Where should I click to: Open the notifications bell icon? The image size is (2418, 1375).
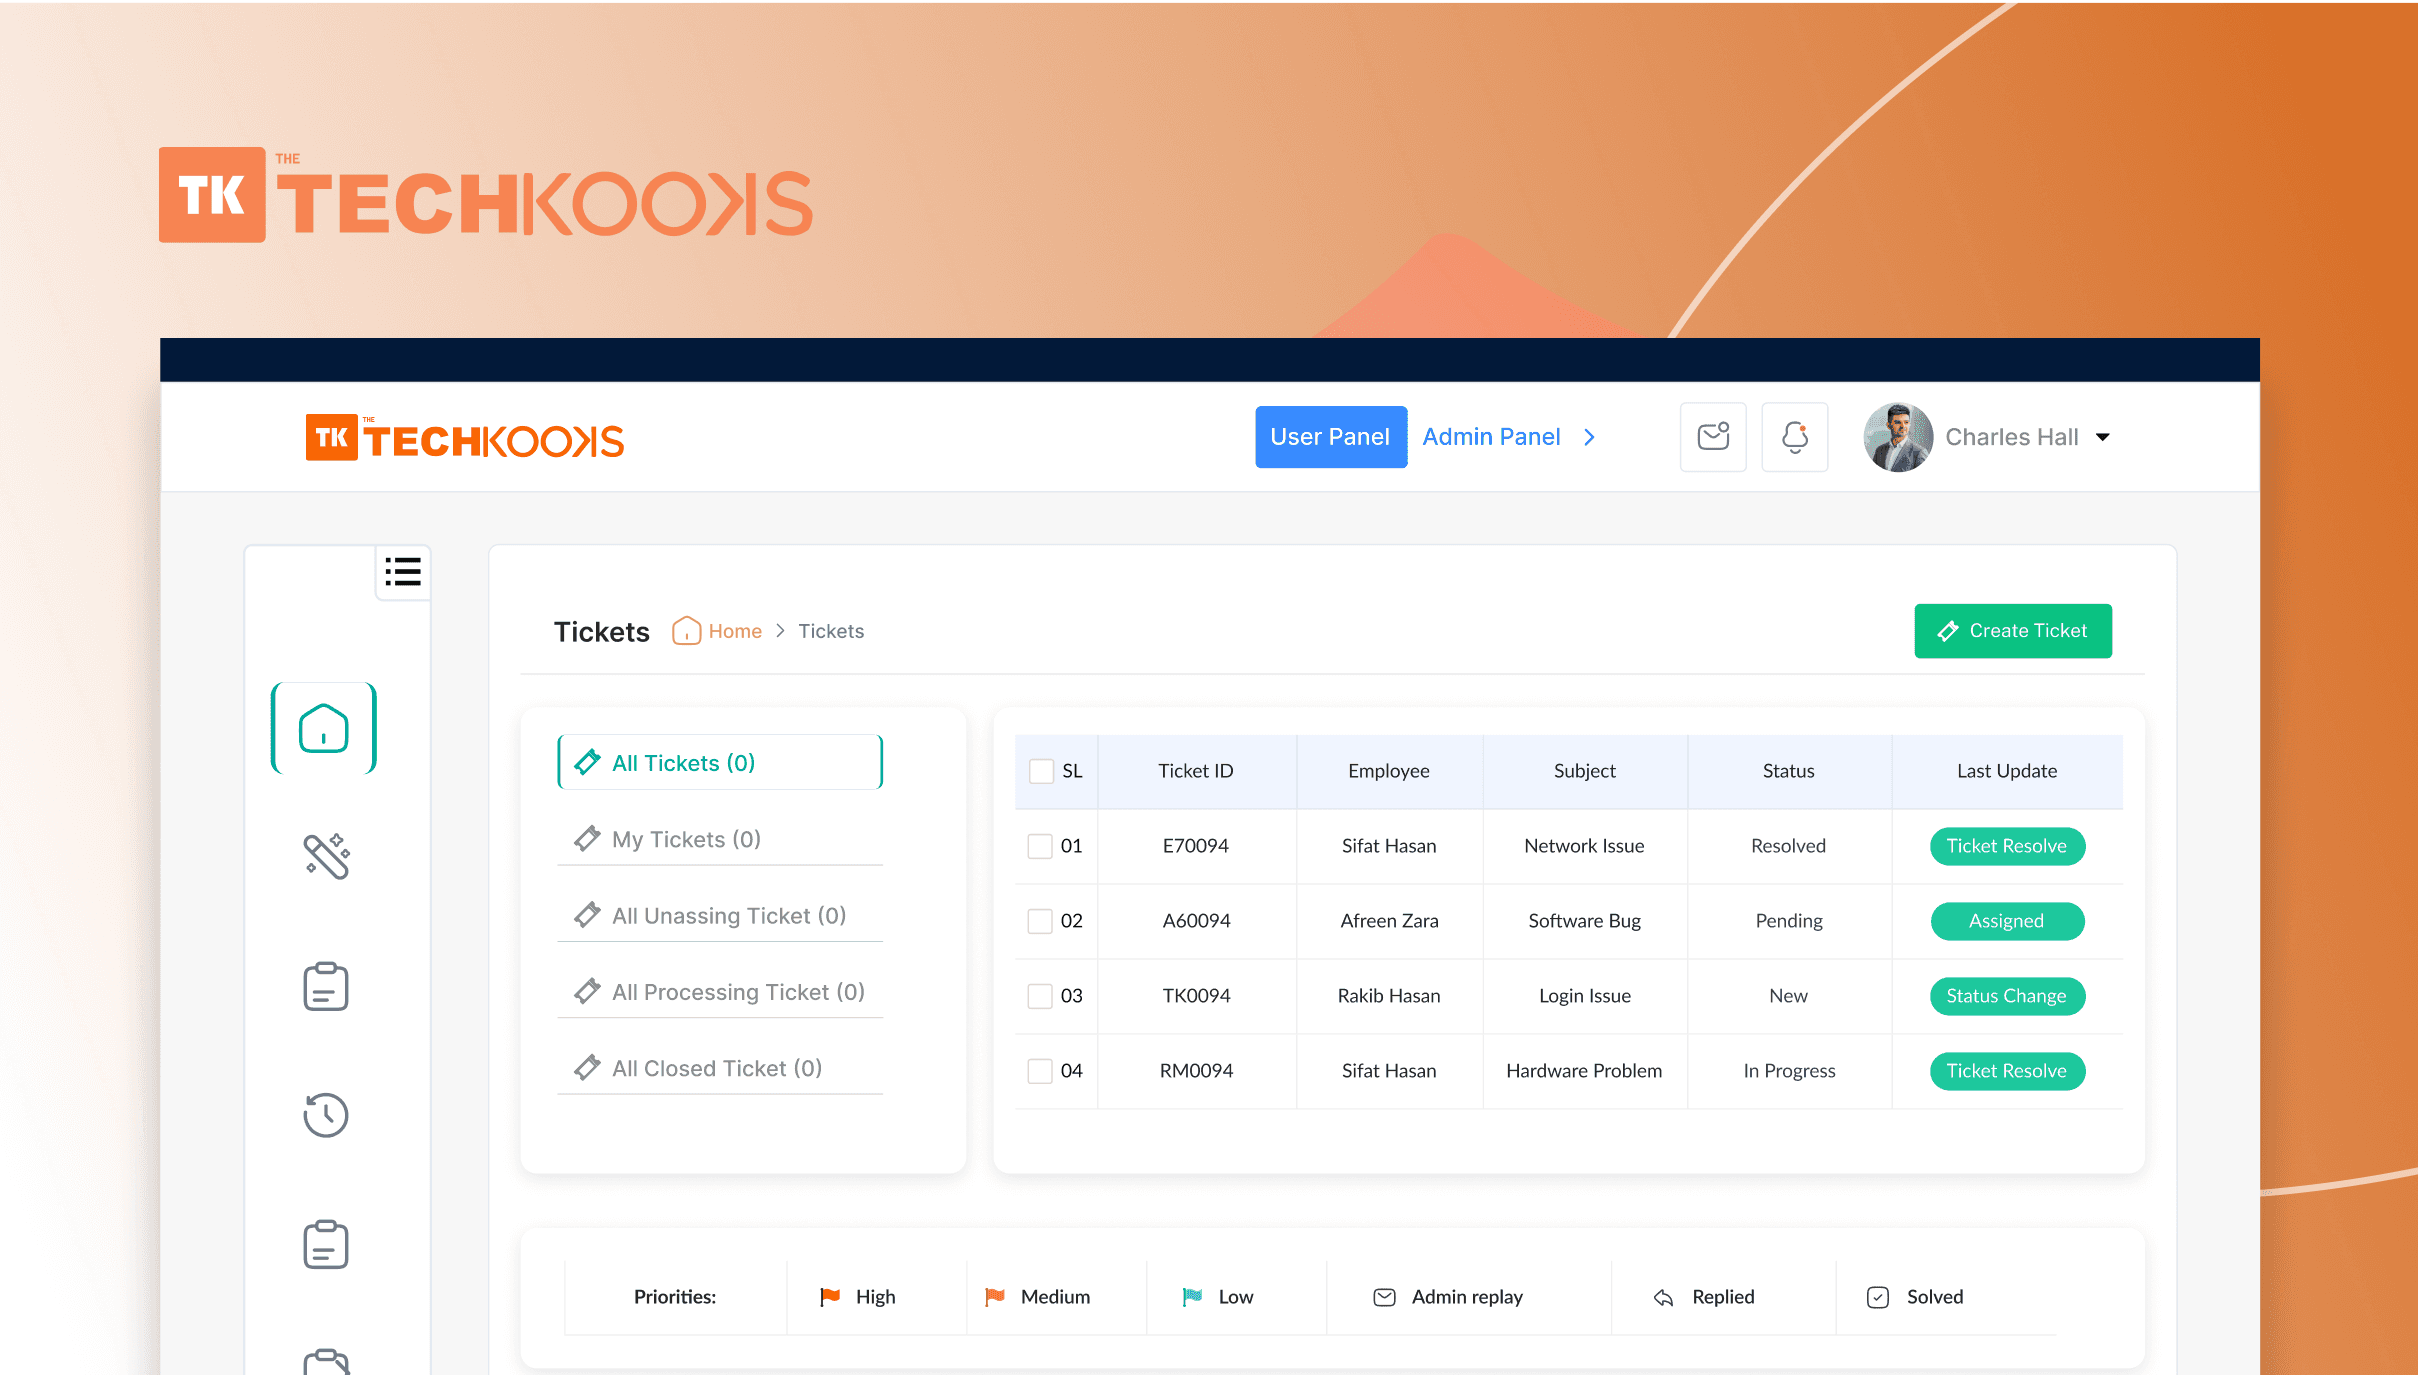[1795, 437]
